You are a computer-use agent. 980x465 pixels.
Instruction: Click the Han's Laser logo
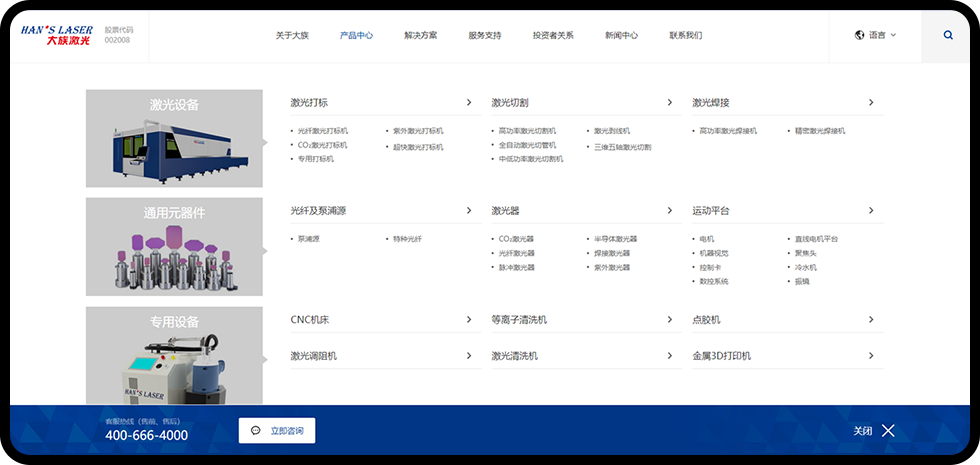[56, 35]
